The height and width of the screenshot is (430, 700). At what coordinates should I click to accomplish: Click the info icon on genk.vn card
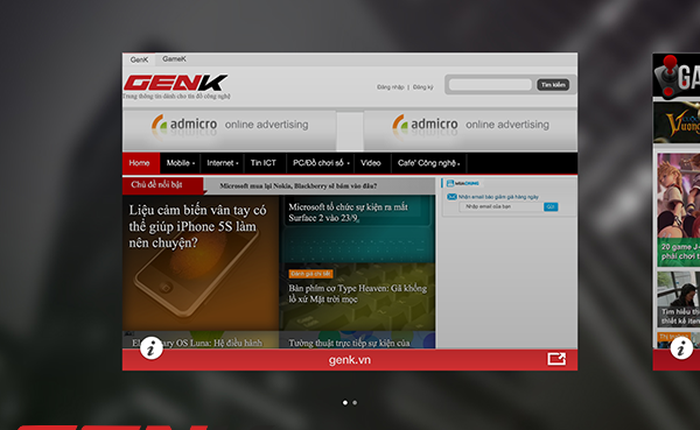150,348
